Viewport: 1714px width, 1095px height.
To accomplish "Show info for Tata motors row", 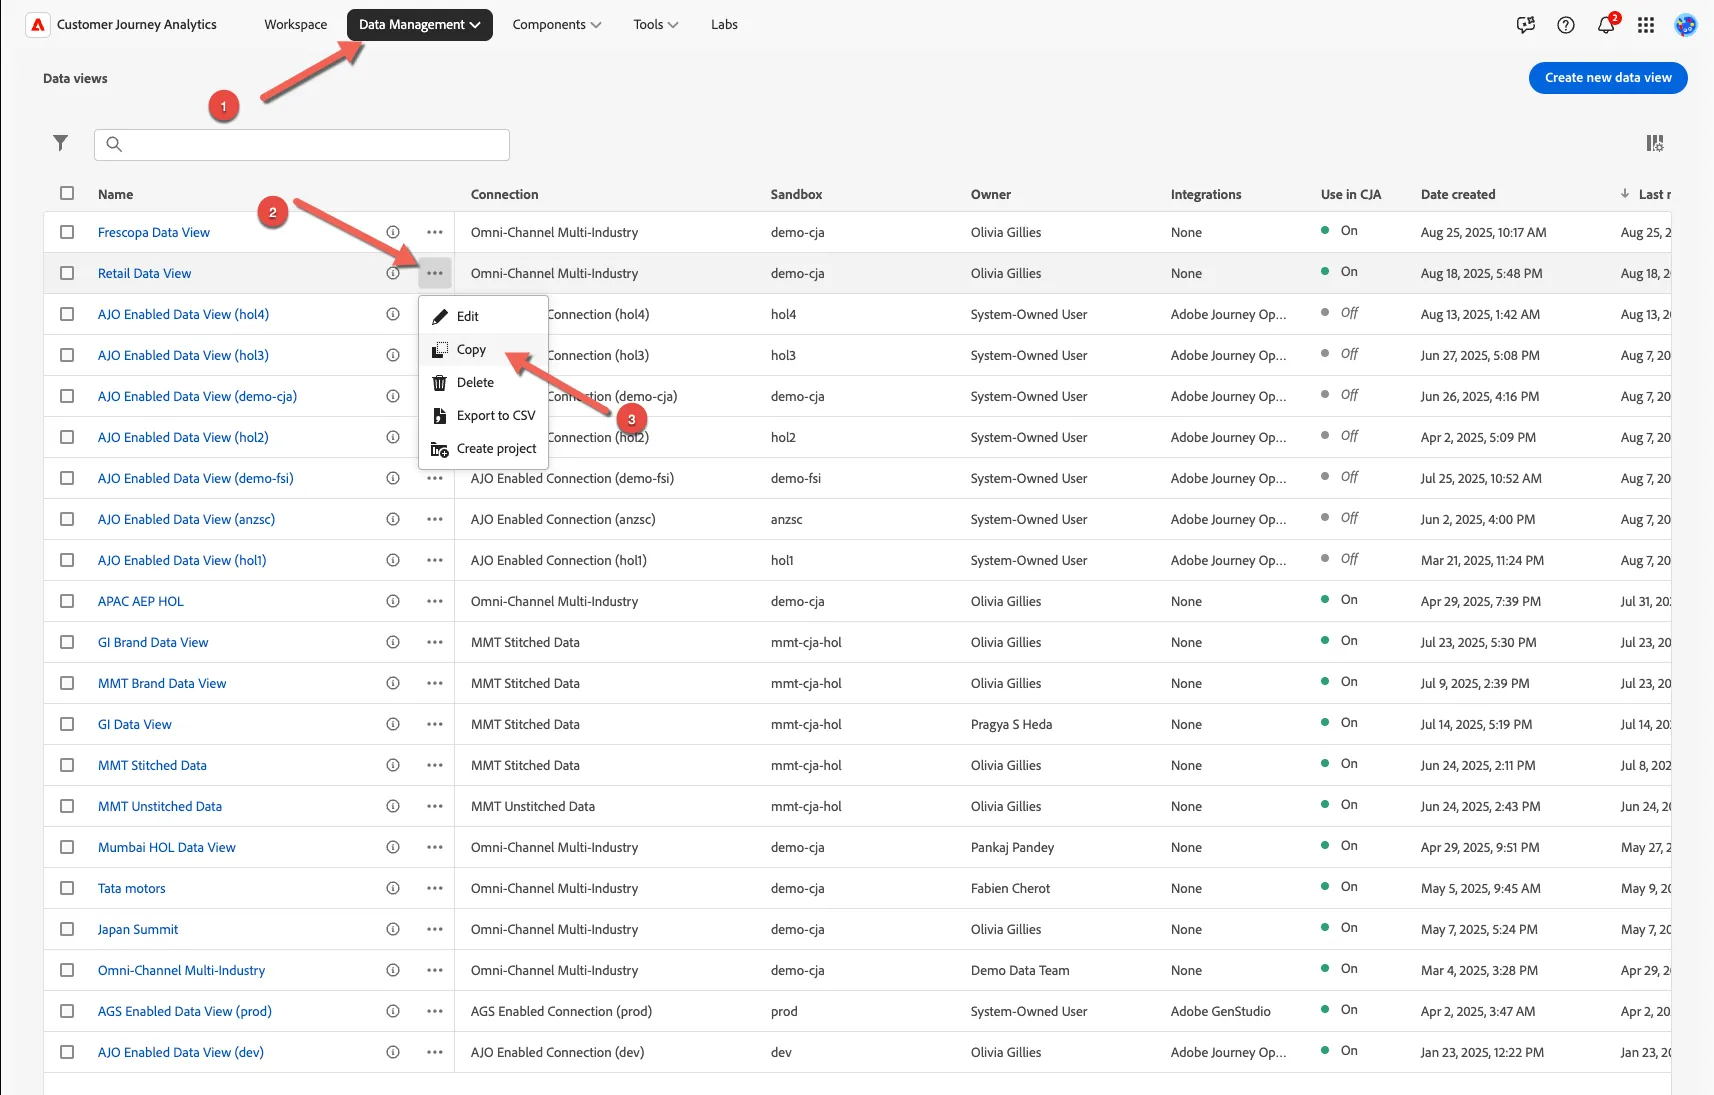I will [393, 888].
